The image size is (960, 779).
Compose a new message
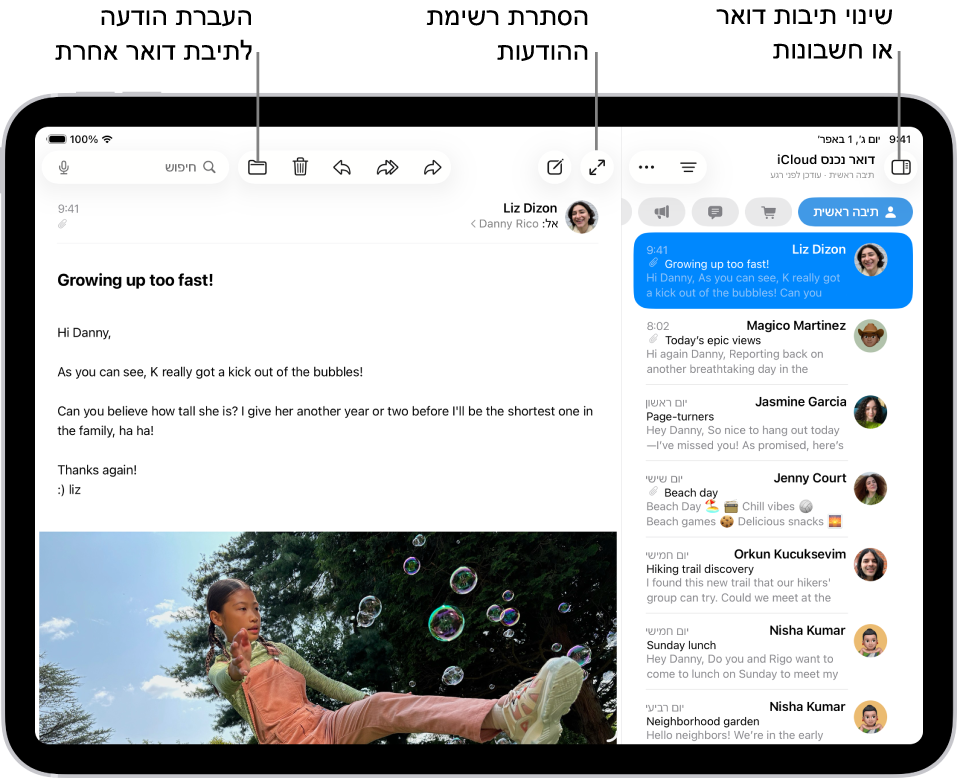click(555, 167)
